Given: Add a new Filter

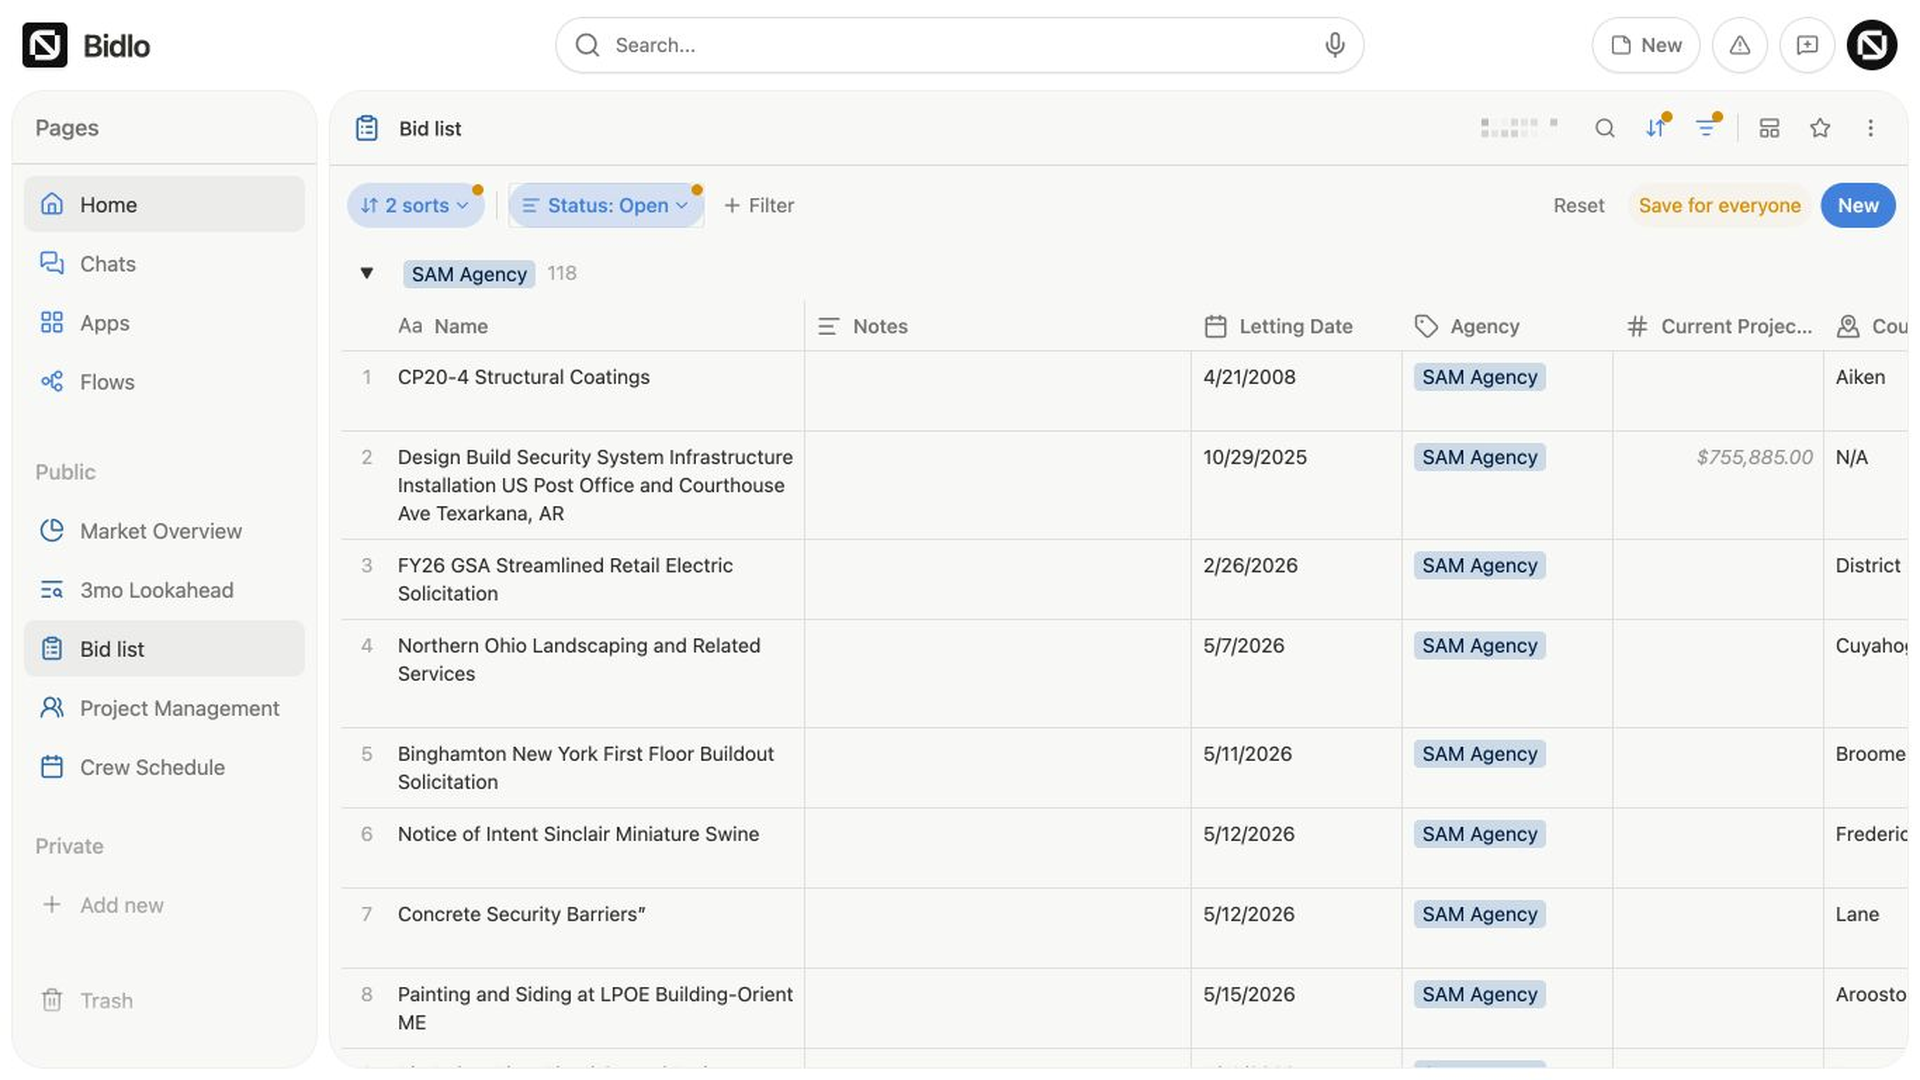Looking at the screenshot, I should [x=759, y=205].
